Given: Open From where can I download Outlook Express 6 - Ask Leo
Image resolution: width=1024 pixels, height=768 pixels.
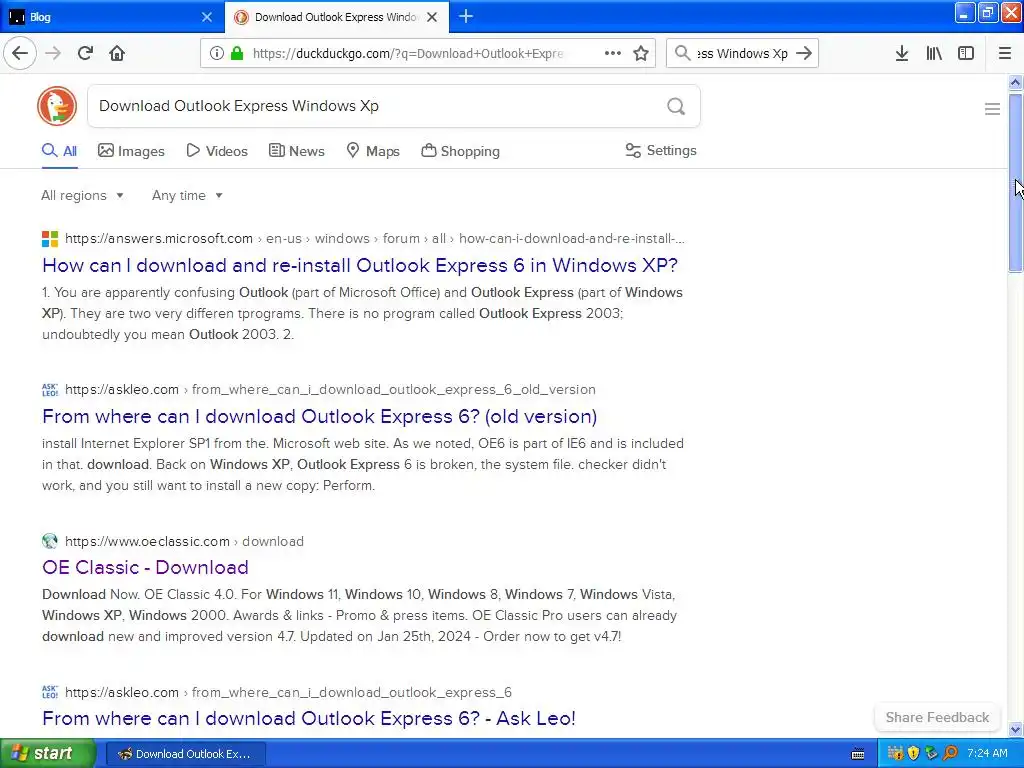Looking at the screenshot, I should click(x=309, y=718).
